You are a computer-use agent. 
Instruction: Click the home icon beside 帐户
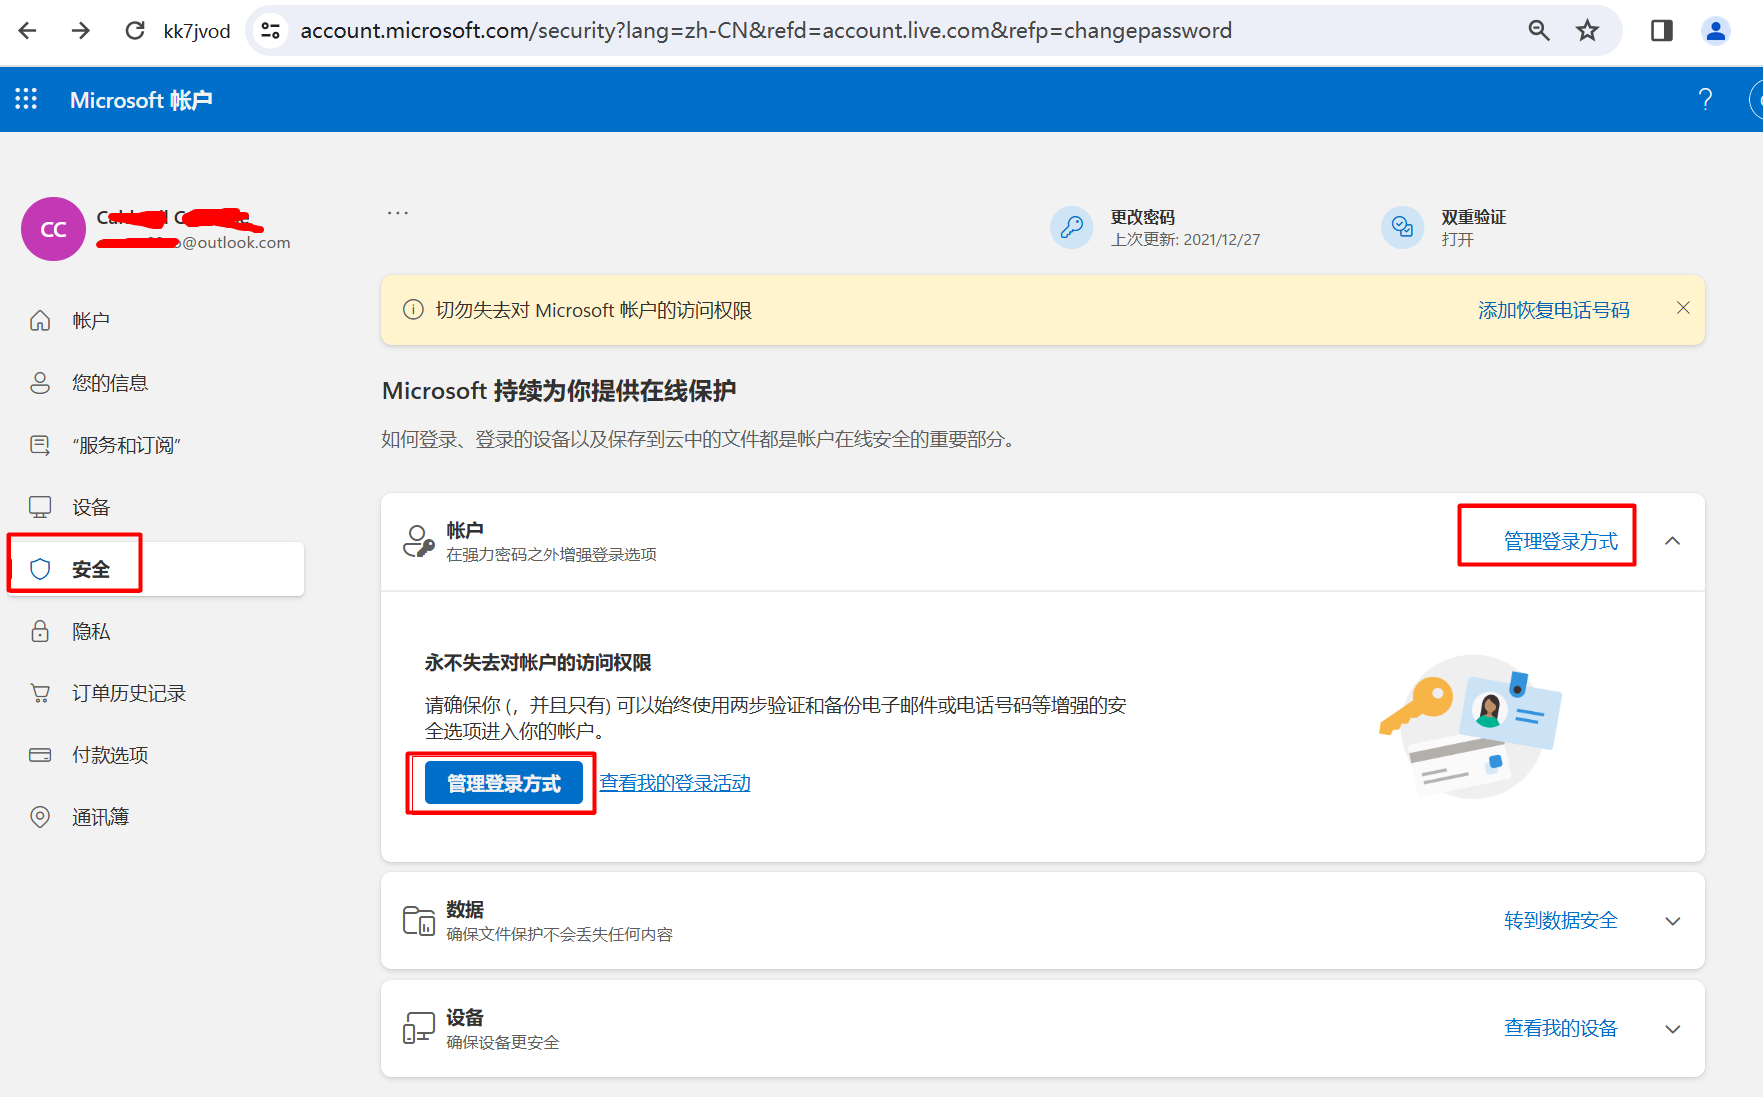pyautogui.click(x=40, y=321)
